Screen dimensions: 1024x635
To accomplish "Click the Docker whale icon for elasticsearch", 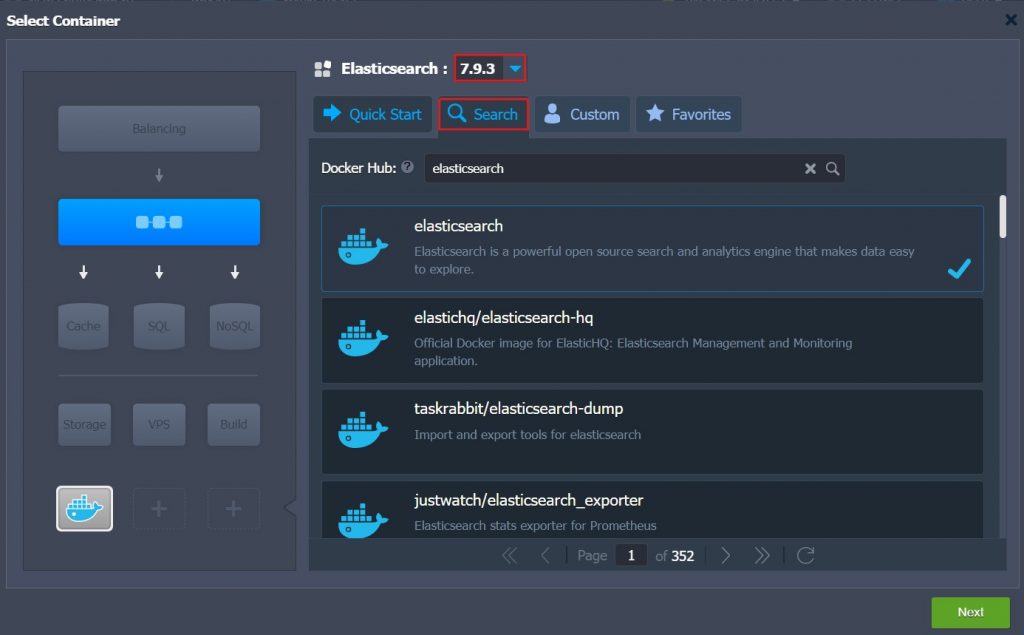I will click(363, 247).
